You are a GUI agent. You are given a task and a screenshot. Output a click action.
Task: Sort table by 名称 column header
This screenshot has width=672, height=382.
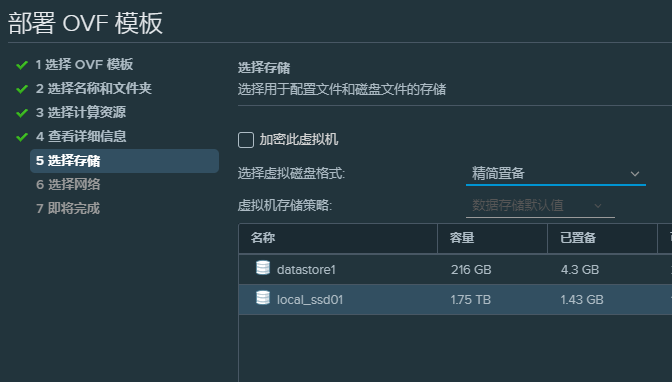pos(338,238)
